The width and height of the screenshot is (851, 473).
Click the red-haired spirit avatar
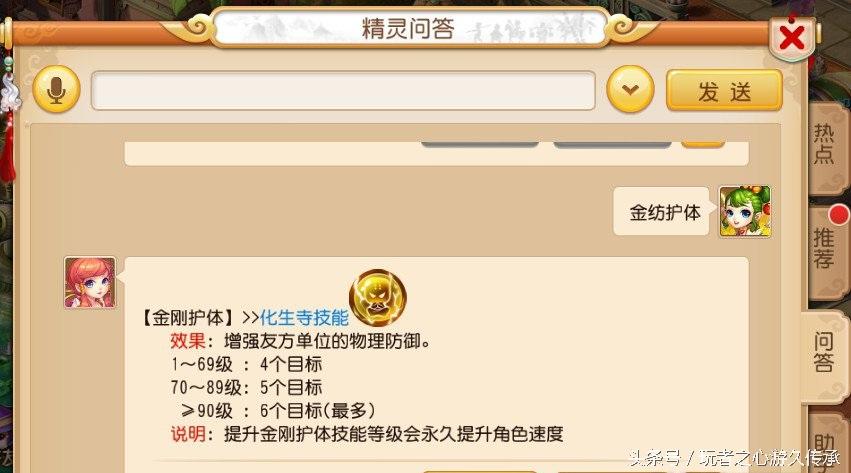(x=90, y=283)
